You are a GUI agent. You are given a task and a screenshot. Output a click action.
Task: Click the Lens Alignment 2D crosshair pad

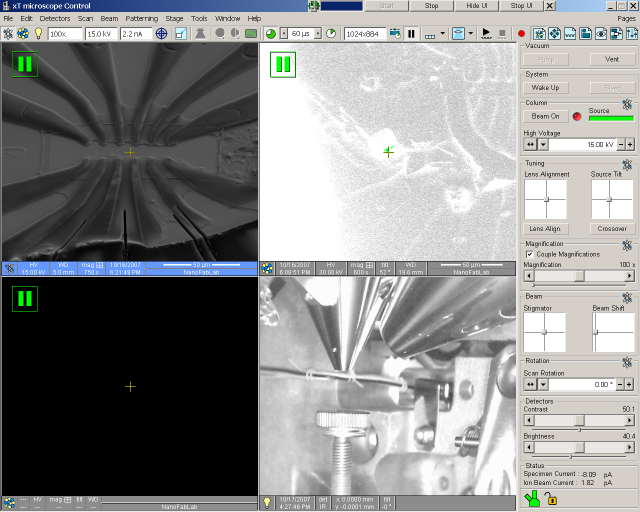point(546,200)
